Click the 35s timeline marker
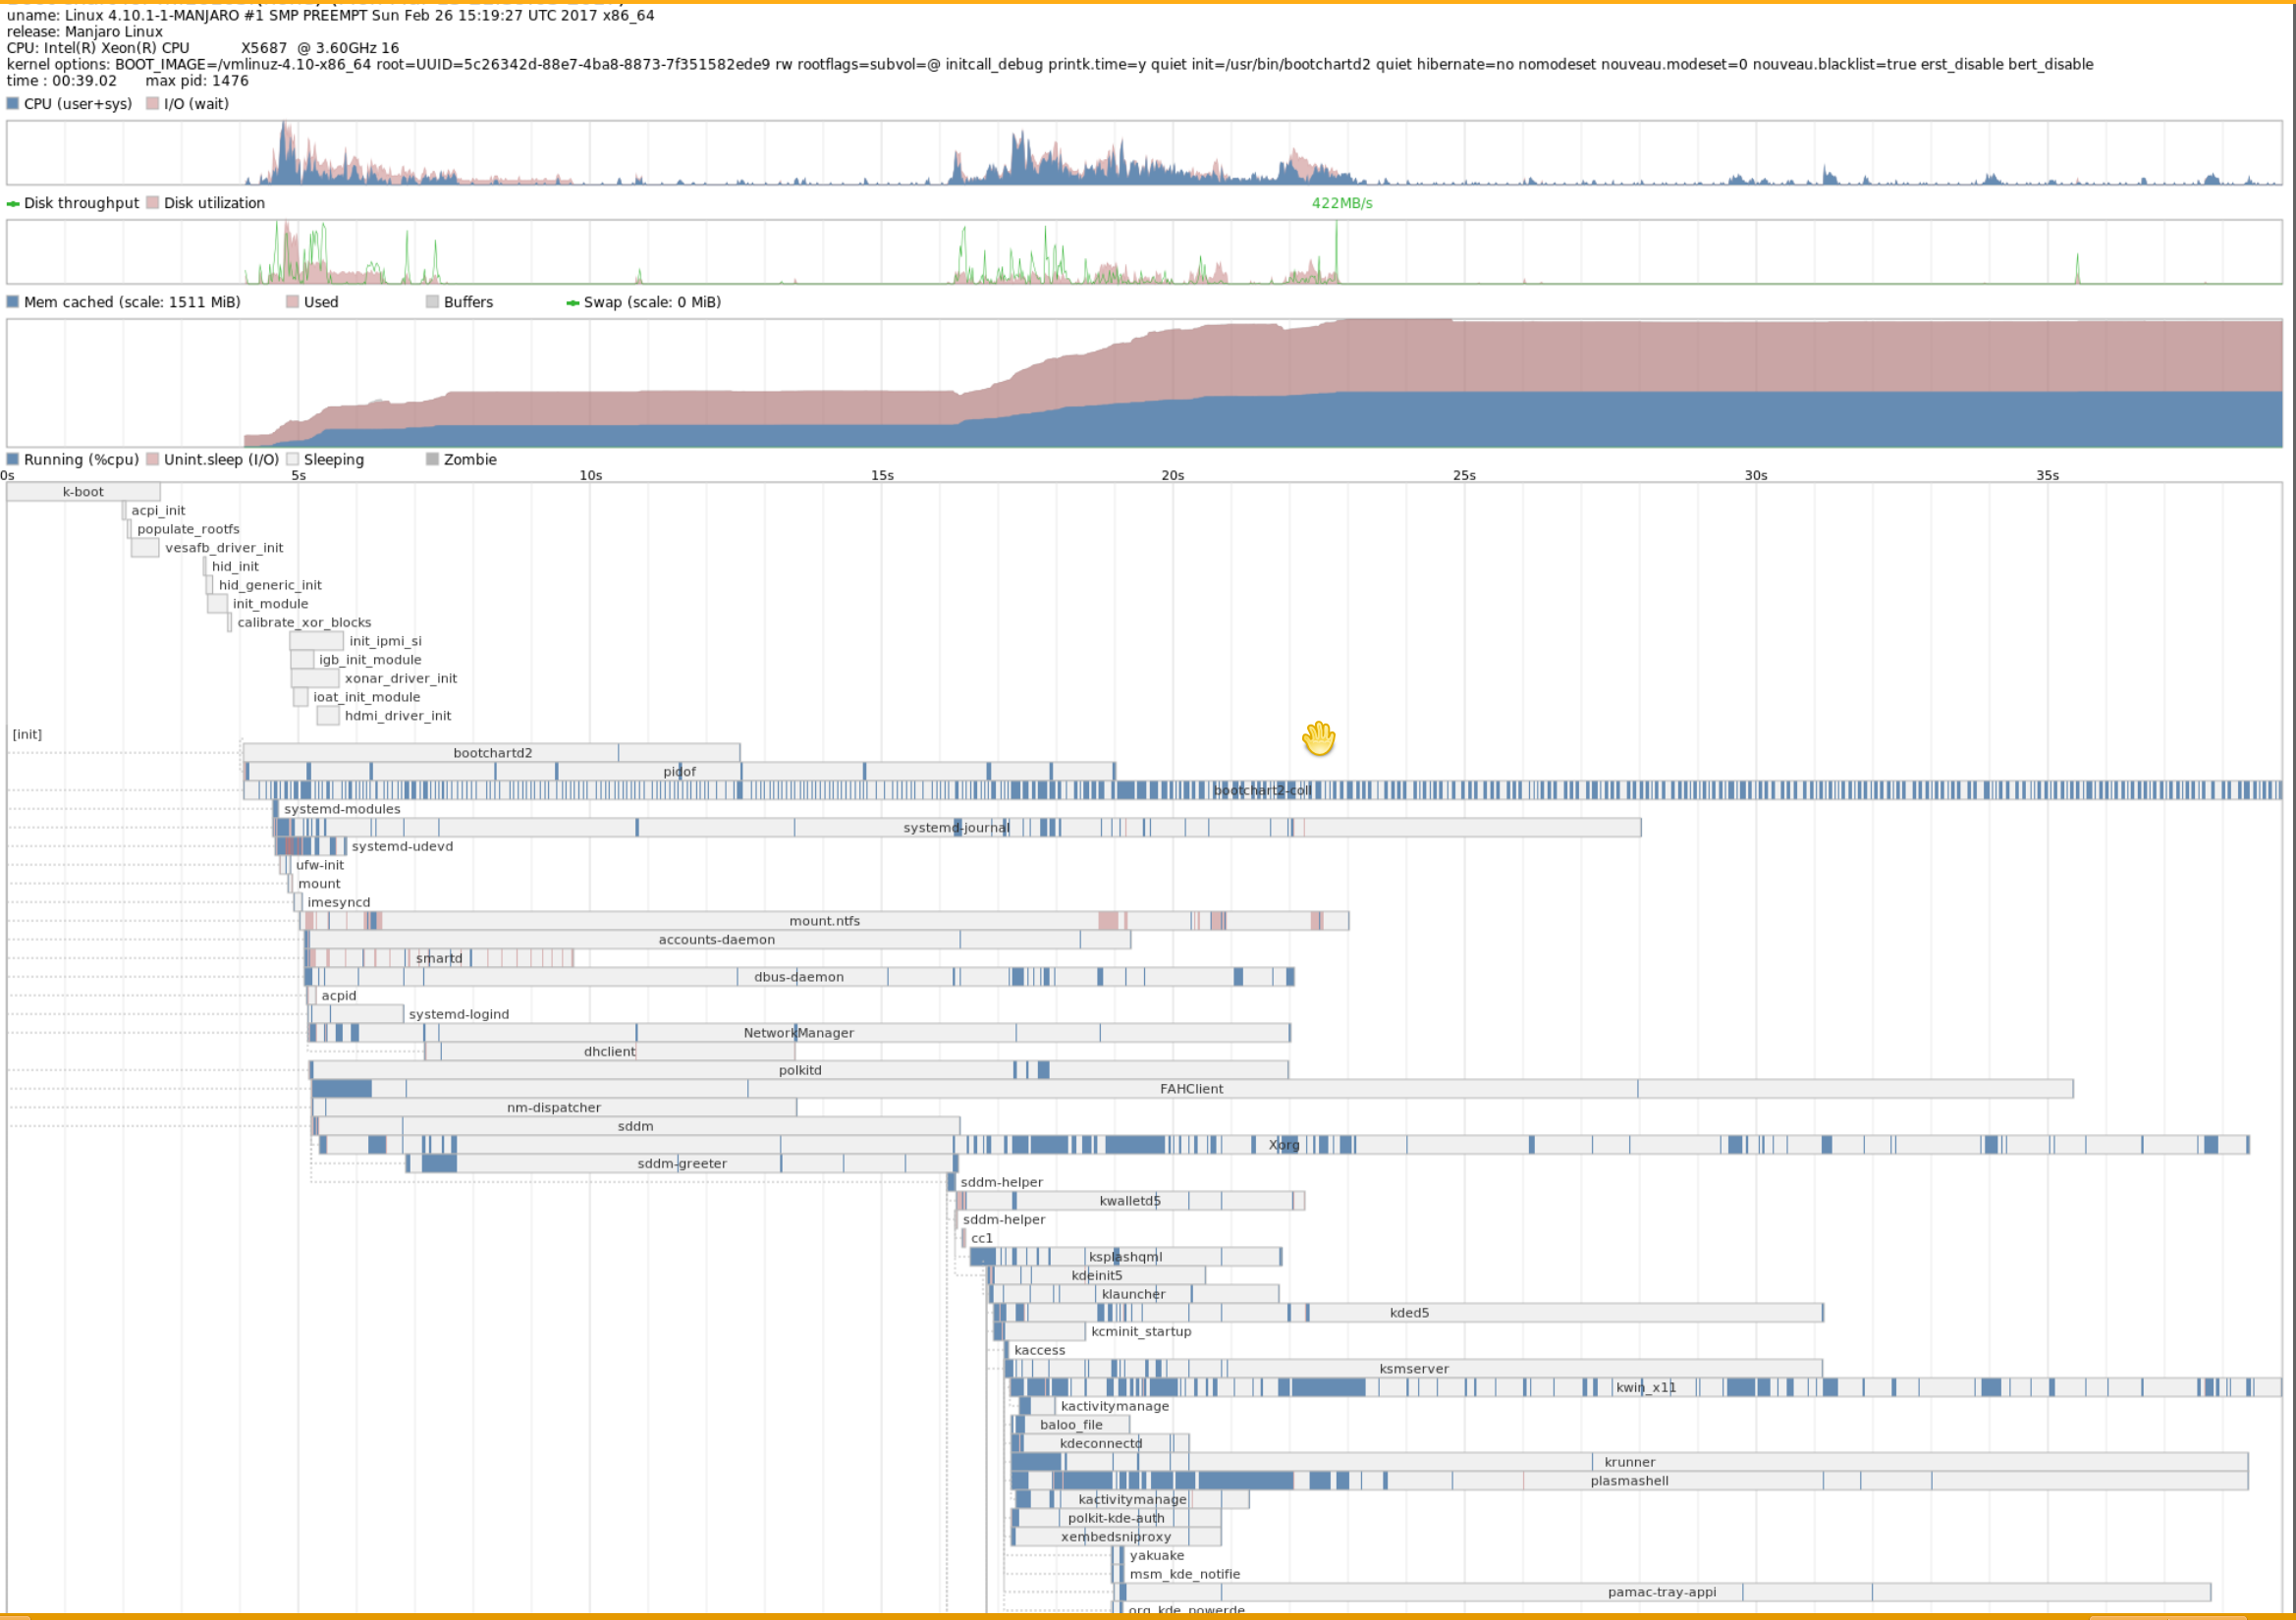 tap(2048, 475)
